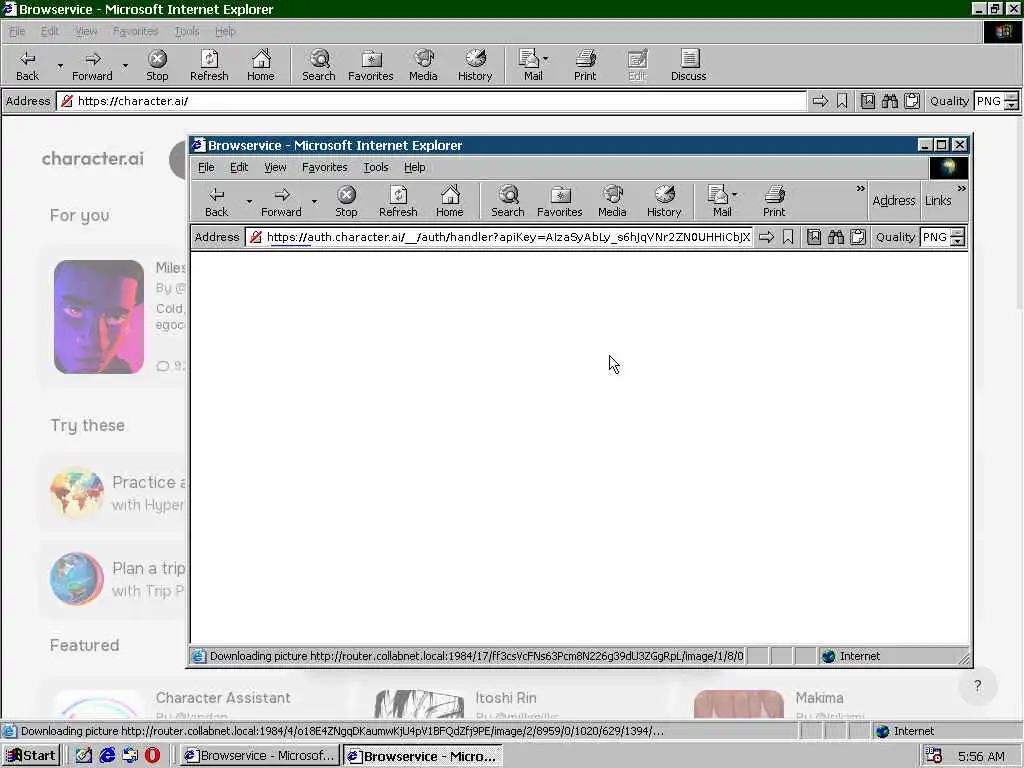
Task: Click find binoculars icon in front window
Action: 836,237
